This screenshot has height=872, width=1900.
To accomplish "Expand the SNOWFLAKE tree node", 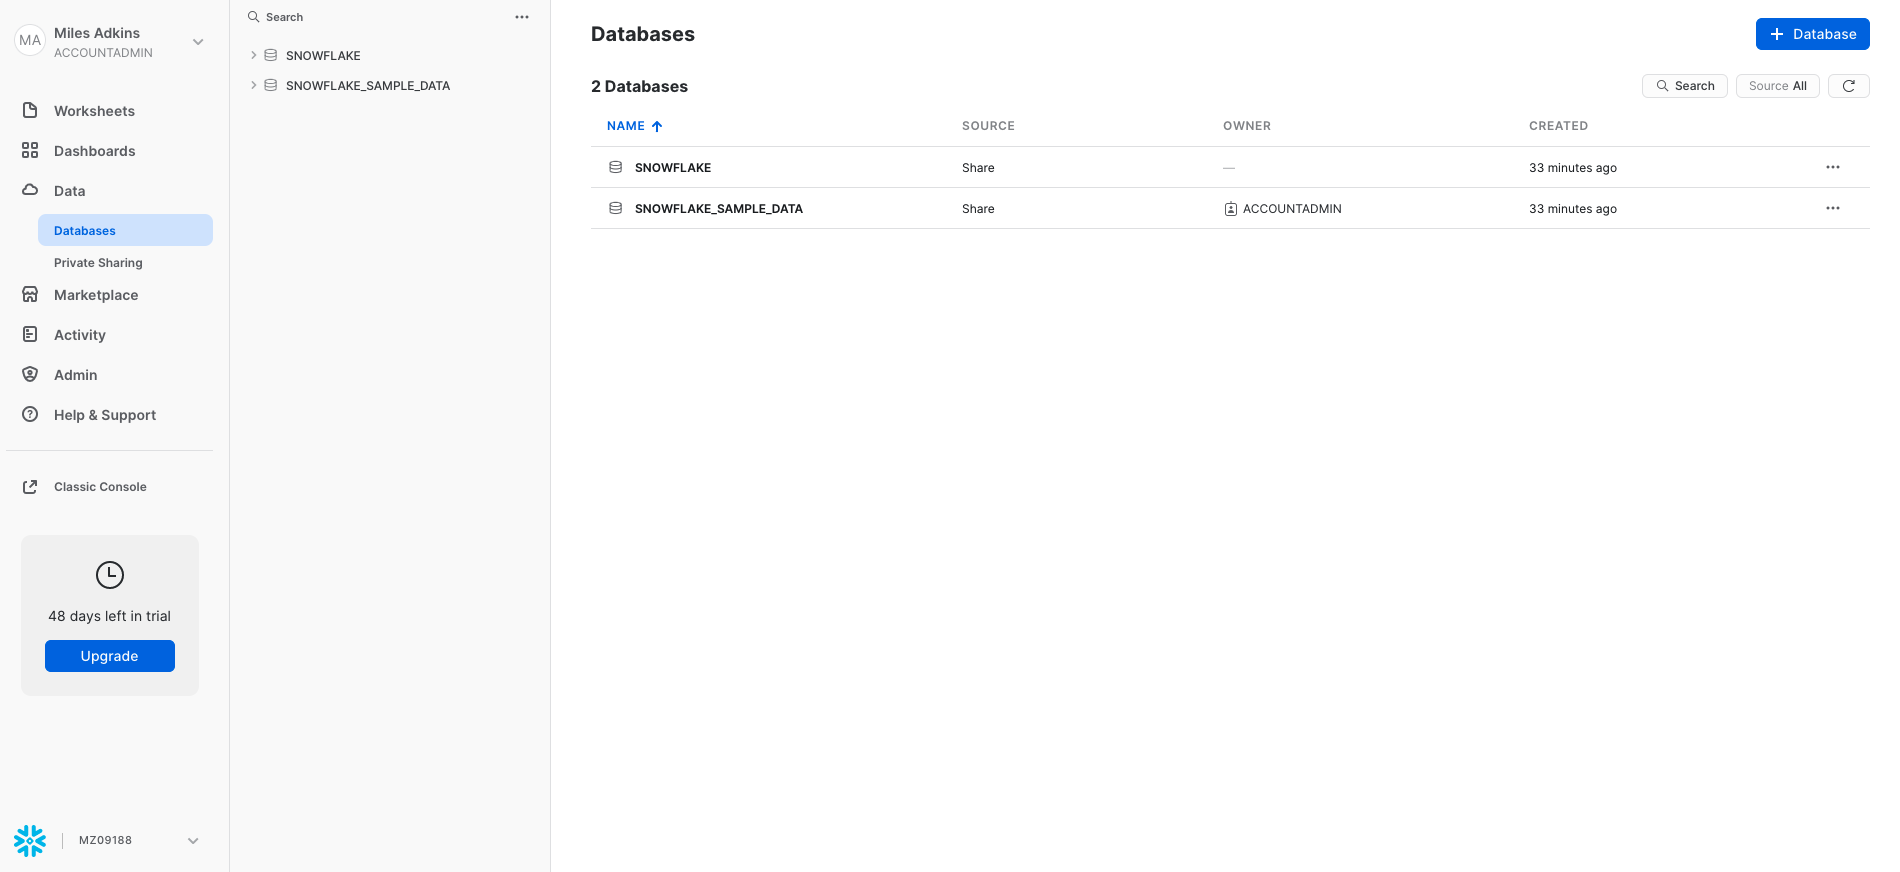I will coord(254,55).
